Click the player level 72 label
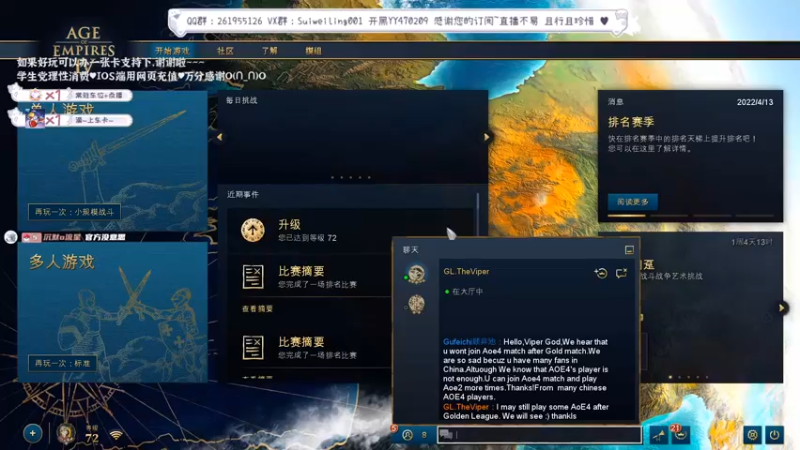 92,437
